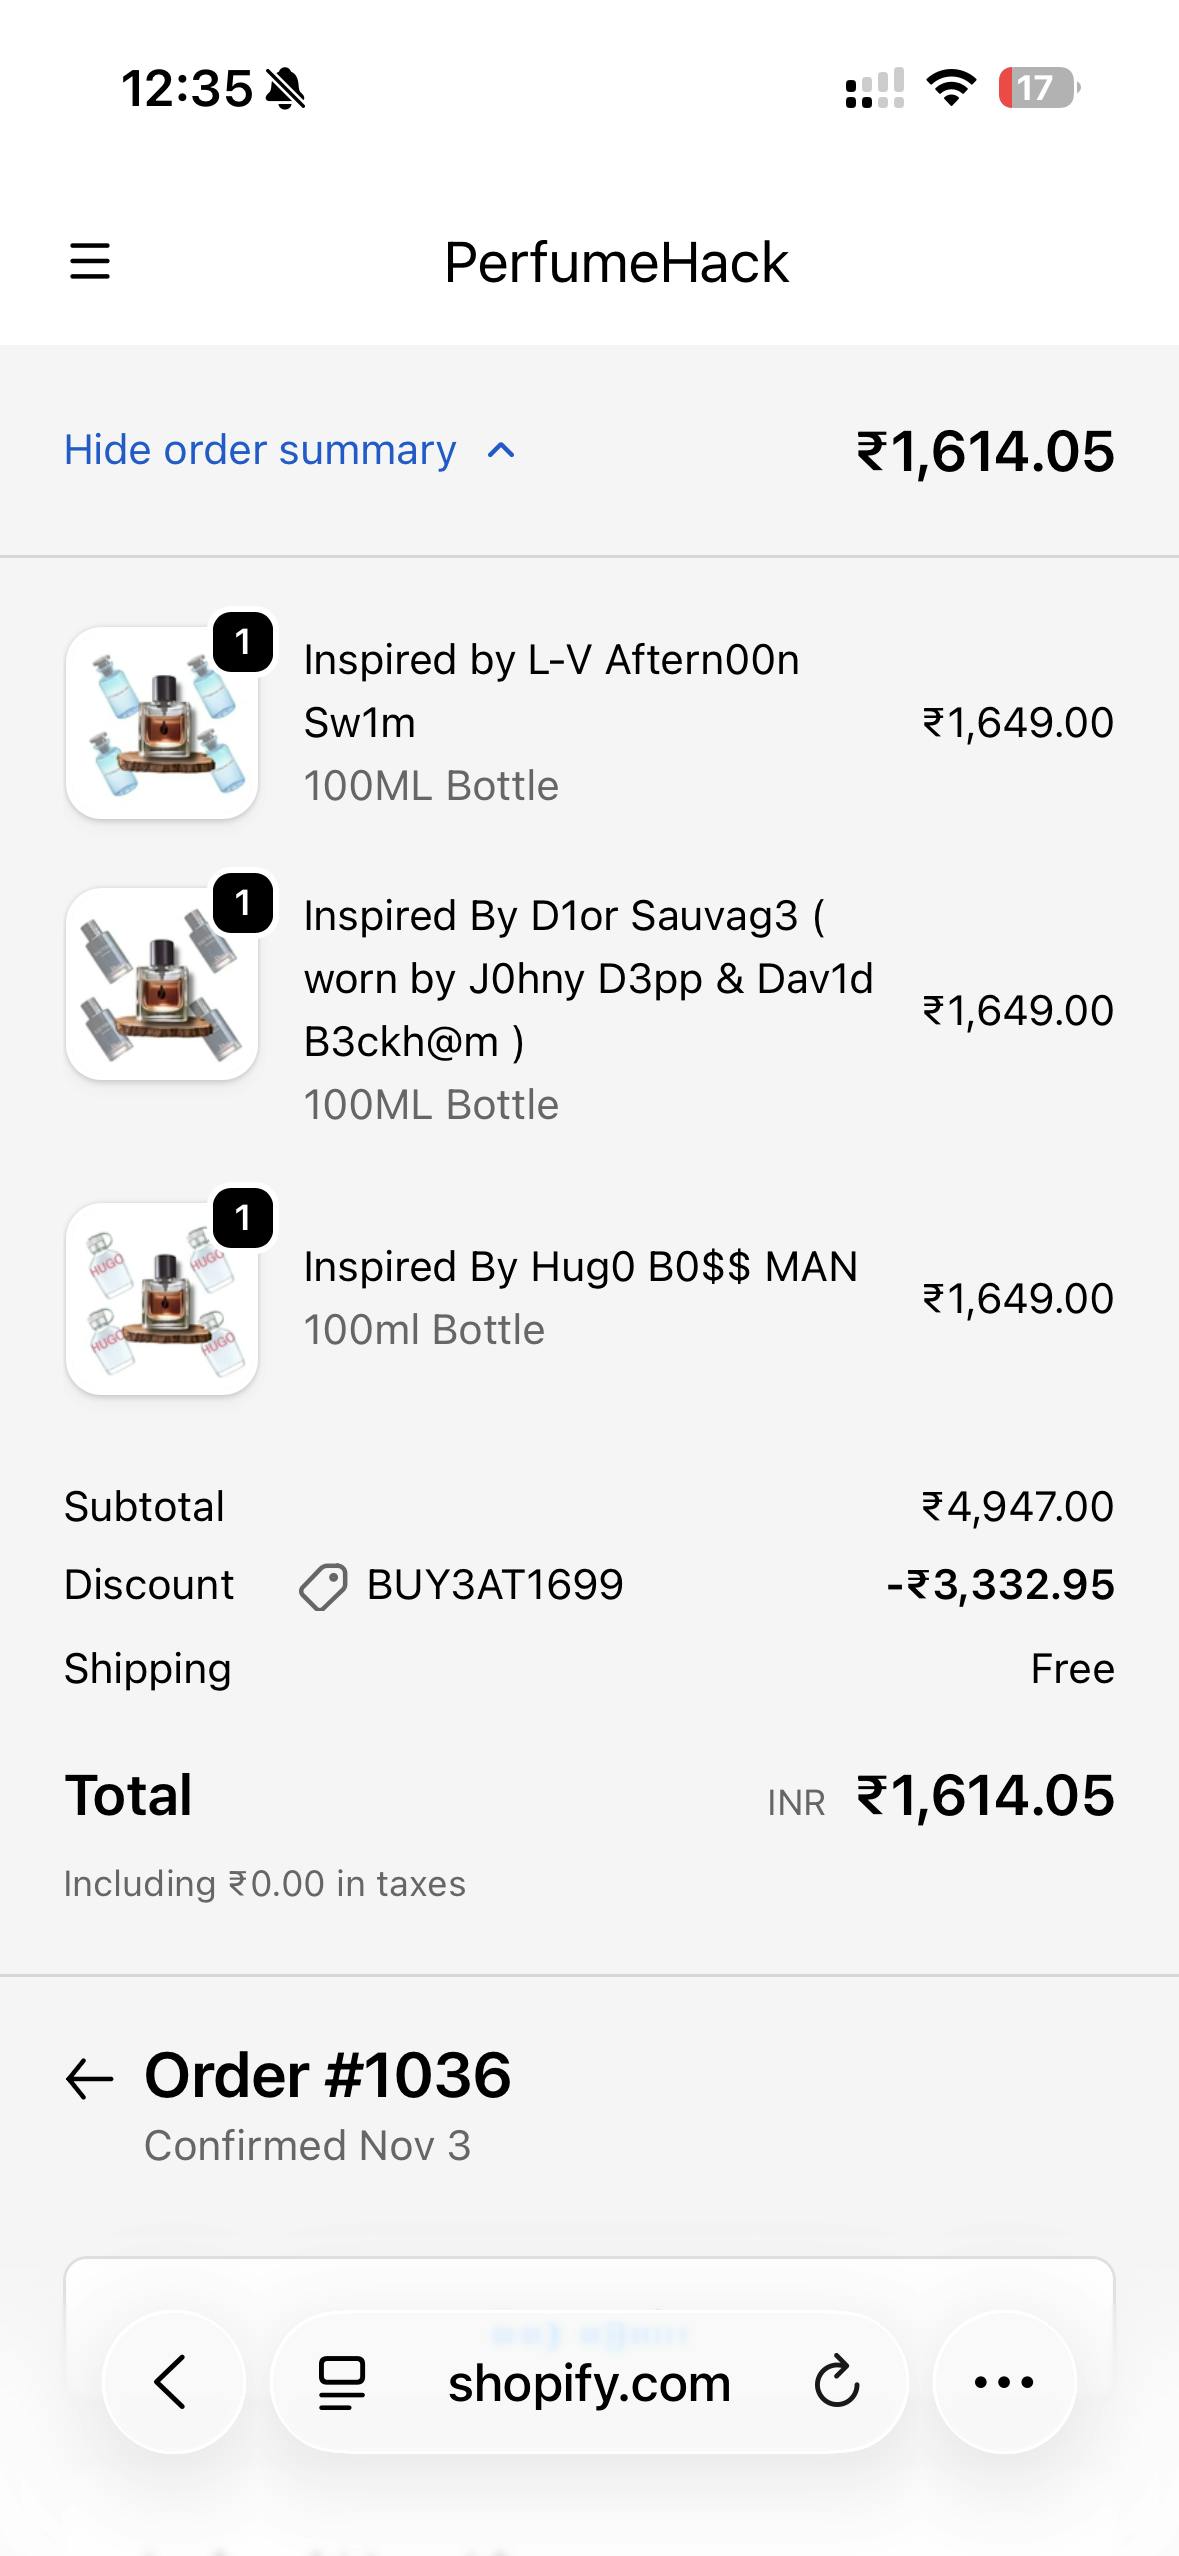Click the Hide order summary link
Viewport: 1179px width, 2556px height.
260,450
